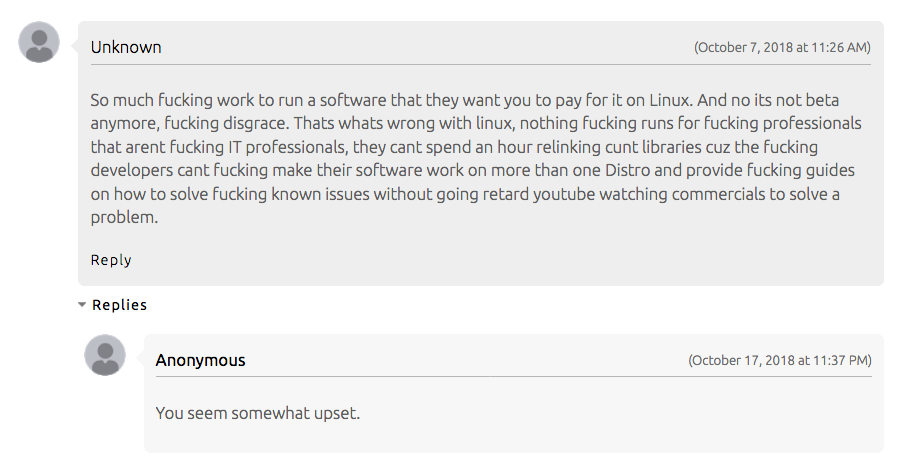The width and height of the screenshot is (902, 457).
Task: Click the "You seem somewhat upset." reply text
Action: tap(257, 412)
